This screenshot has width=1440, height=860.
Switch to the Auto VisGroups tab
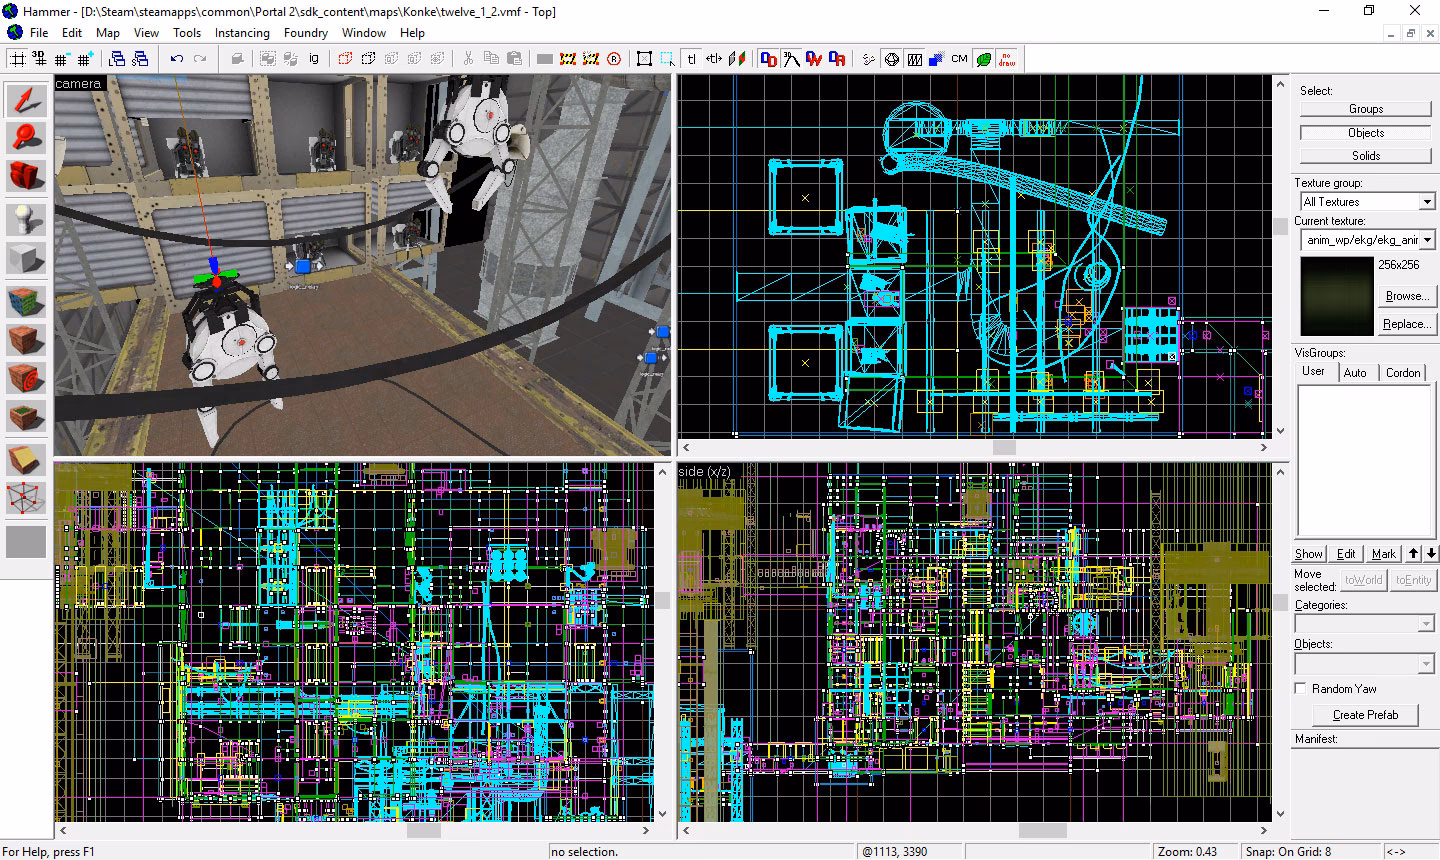tap(1355, 372)
